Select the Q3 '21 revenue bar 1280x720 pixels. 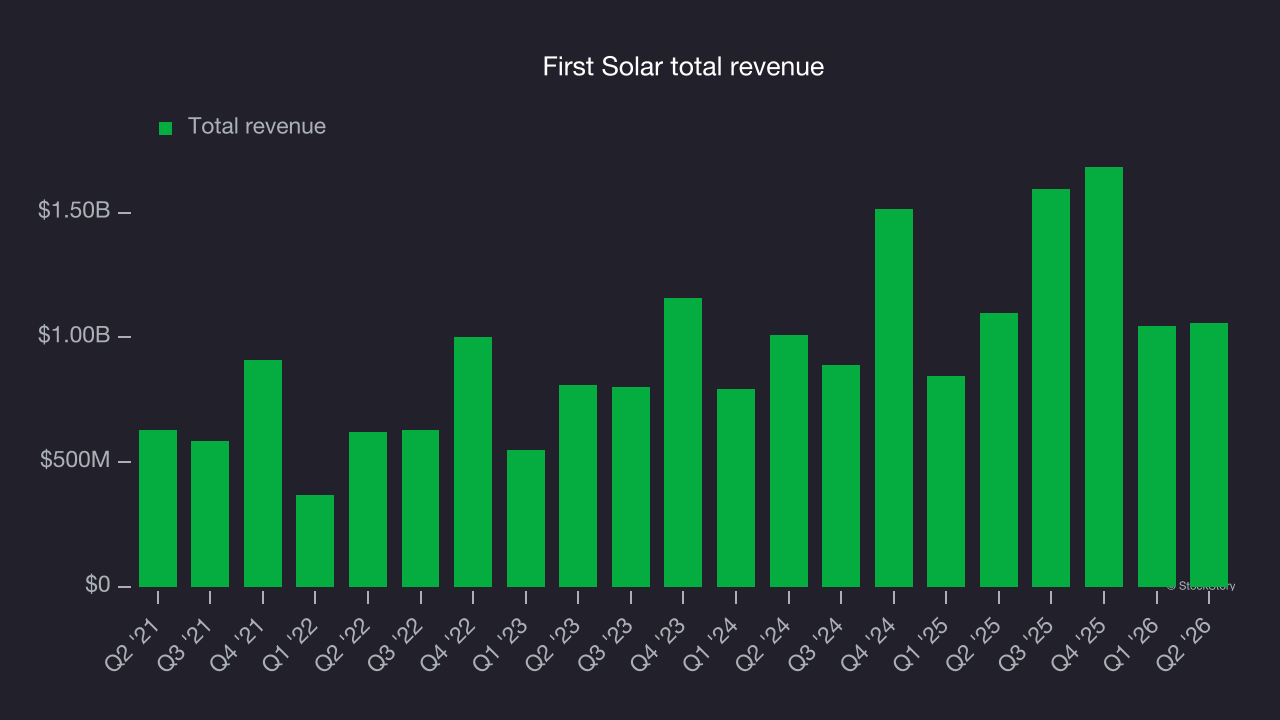click(210, 514)
